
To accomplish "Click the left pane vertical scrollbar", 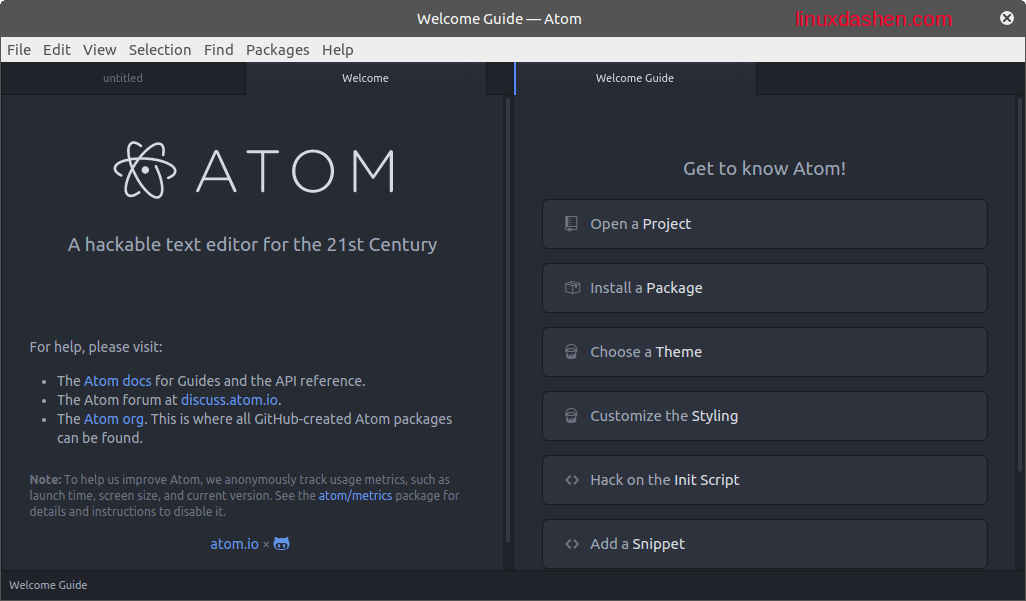I will (507, 320).
